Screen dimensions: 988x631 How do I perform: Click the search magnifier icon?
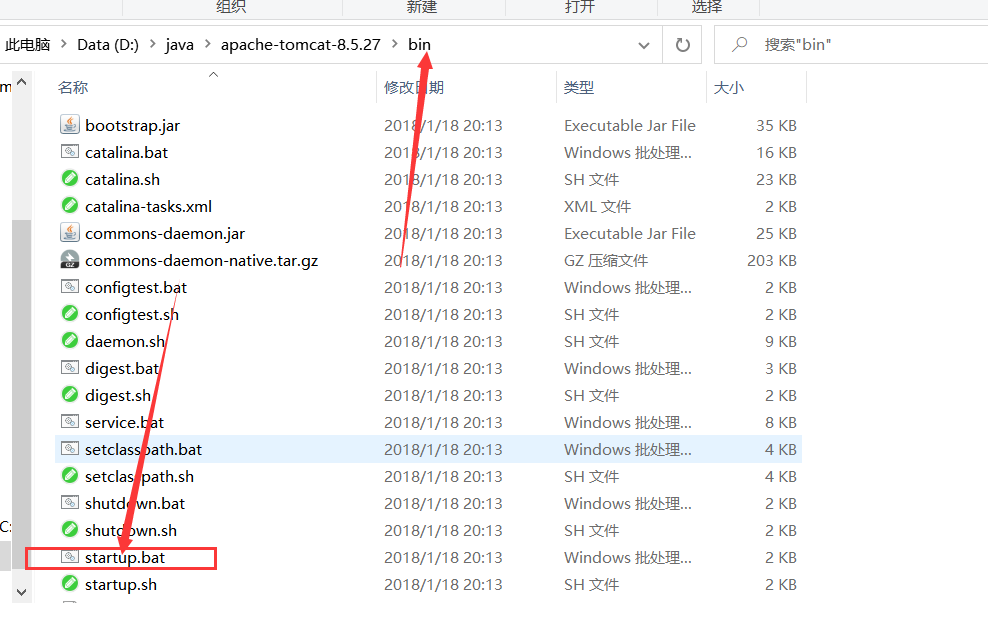pos(739,45)
